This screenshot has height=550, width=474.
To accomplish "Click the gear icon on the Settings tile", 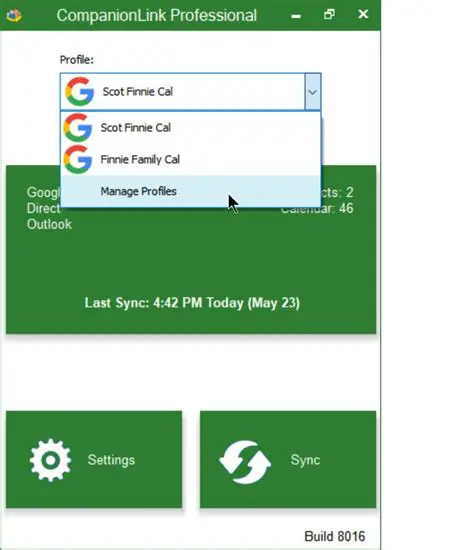I will [51, 460].
